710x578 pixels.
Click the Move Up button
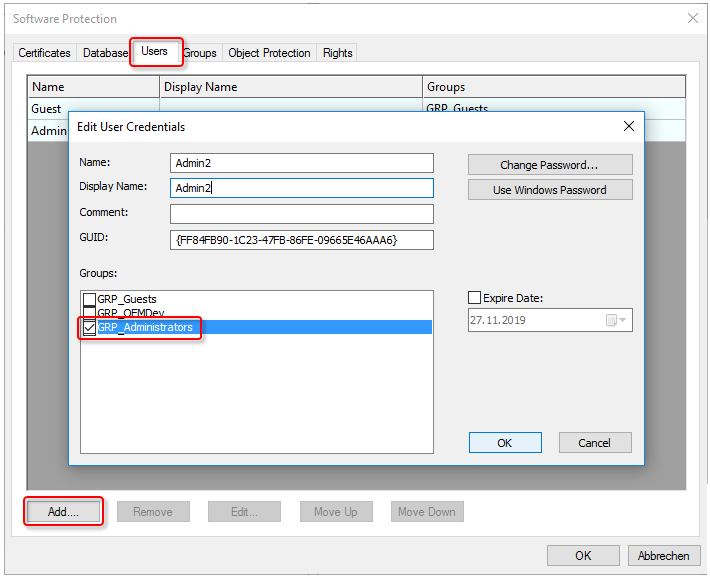tap(336, 511)
